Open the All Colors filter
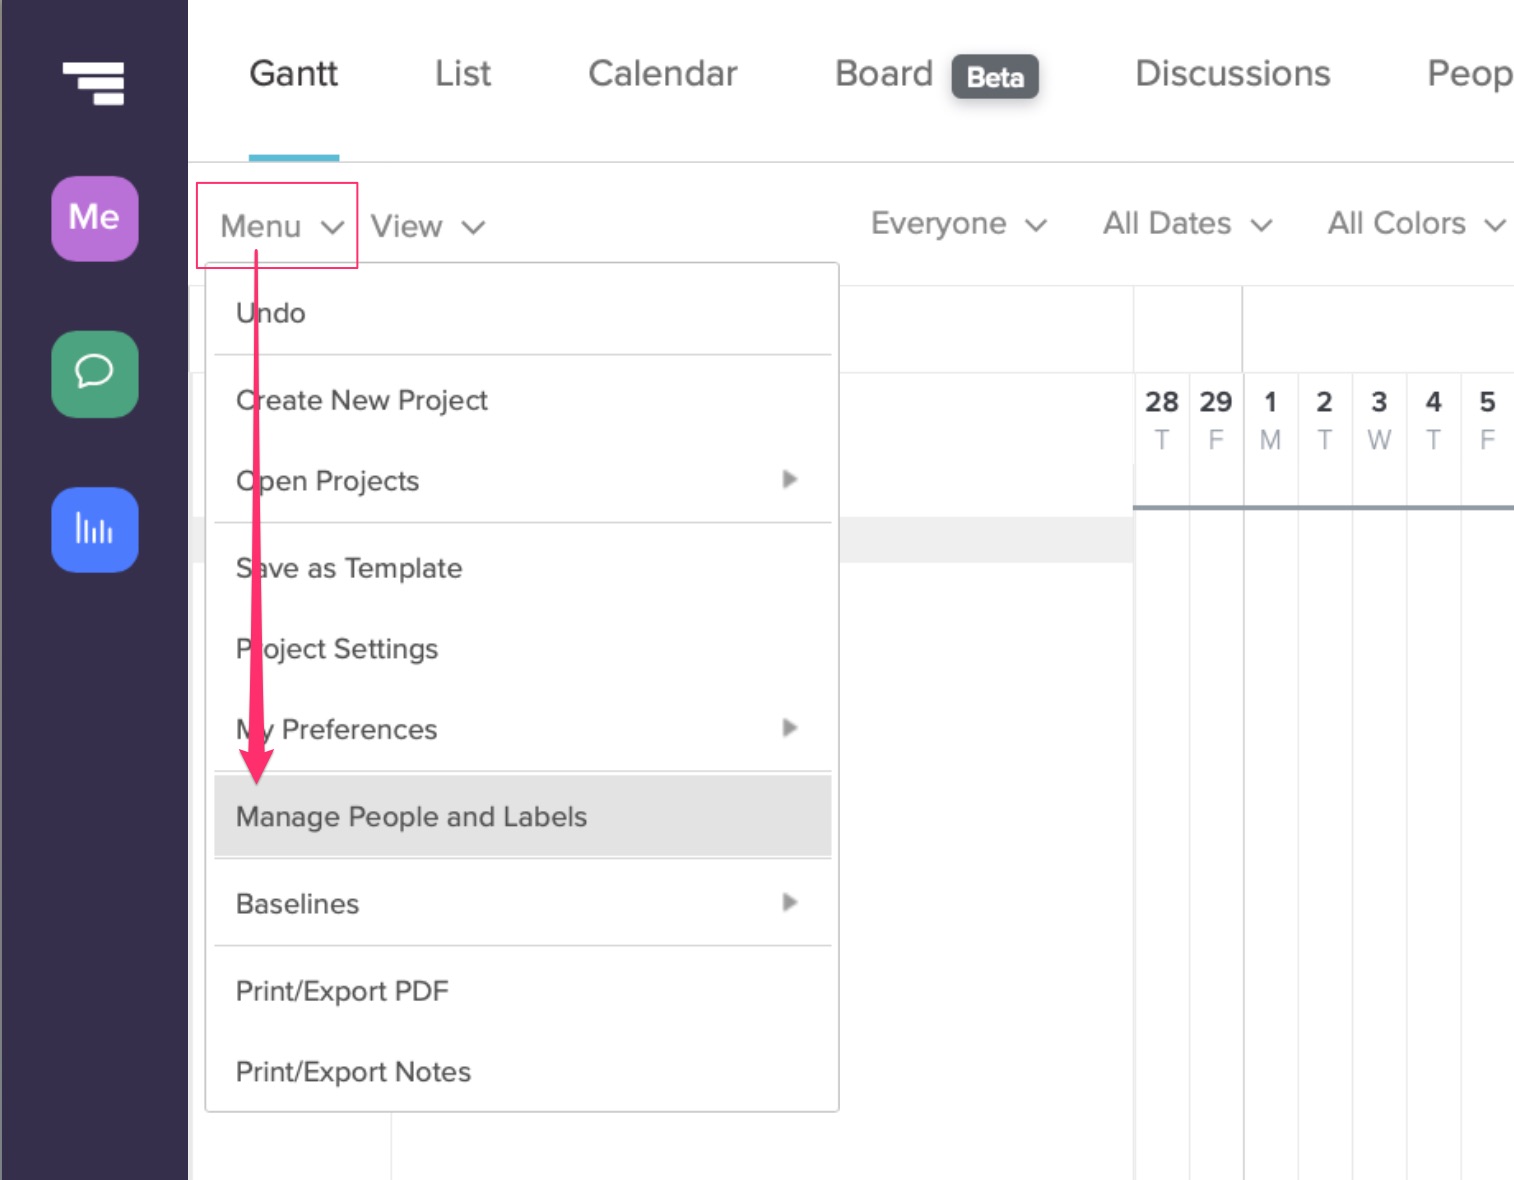This screenshot has width=1514, height=1180. pyautogui.click(x=1412, y=224)
